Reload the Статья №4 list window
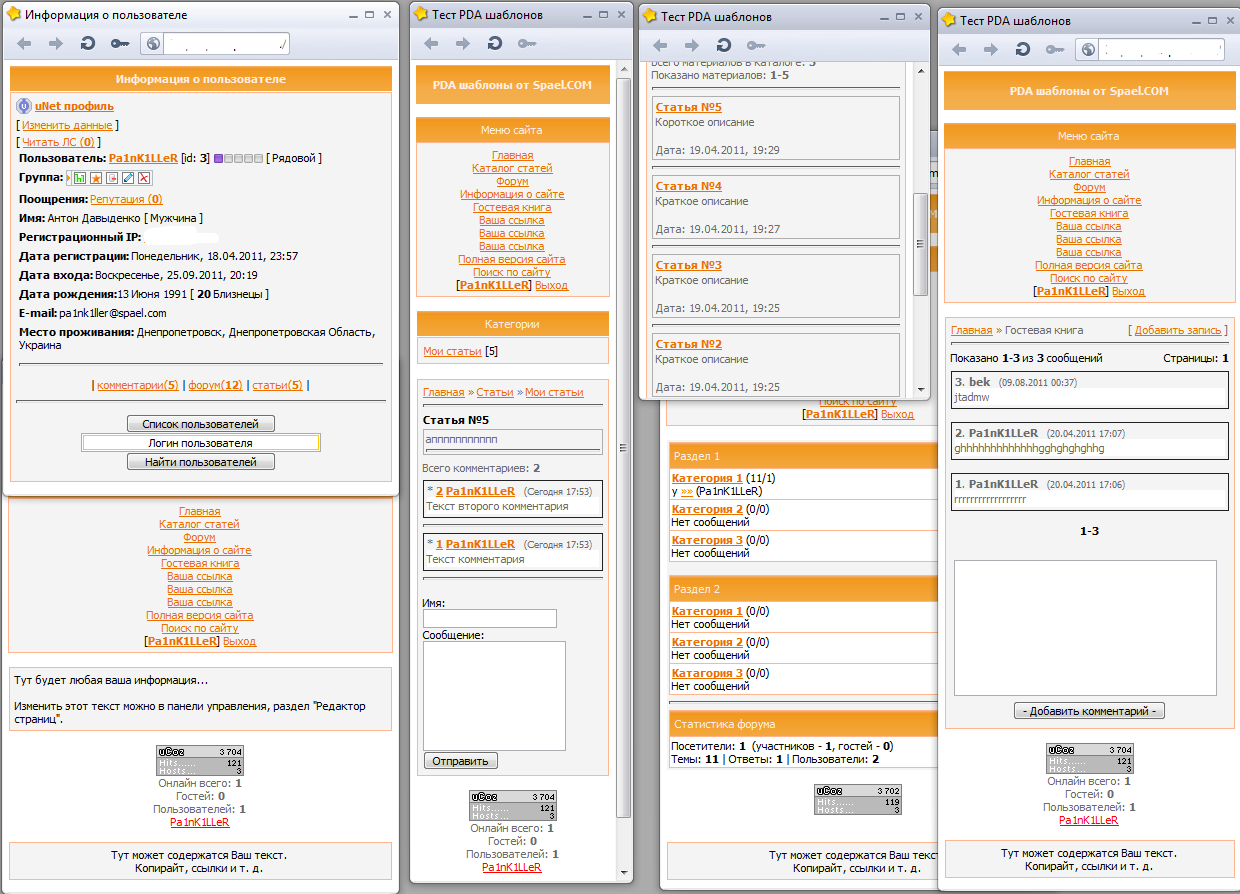Screen dimensions: 1240x894 click(723, 45)
